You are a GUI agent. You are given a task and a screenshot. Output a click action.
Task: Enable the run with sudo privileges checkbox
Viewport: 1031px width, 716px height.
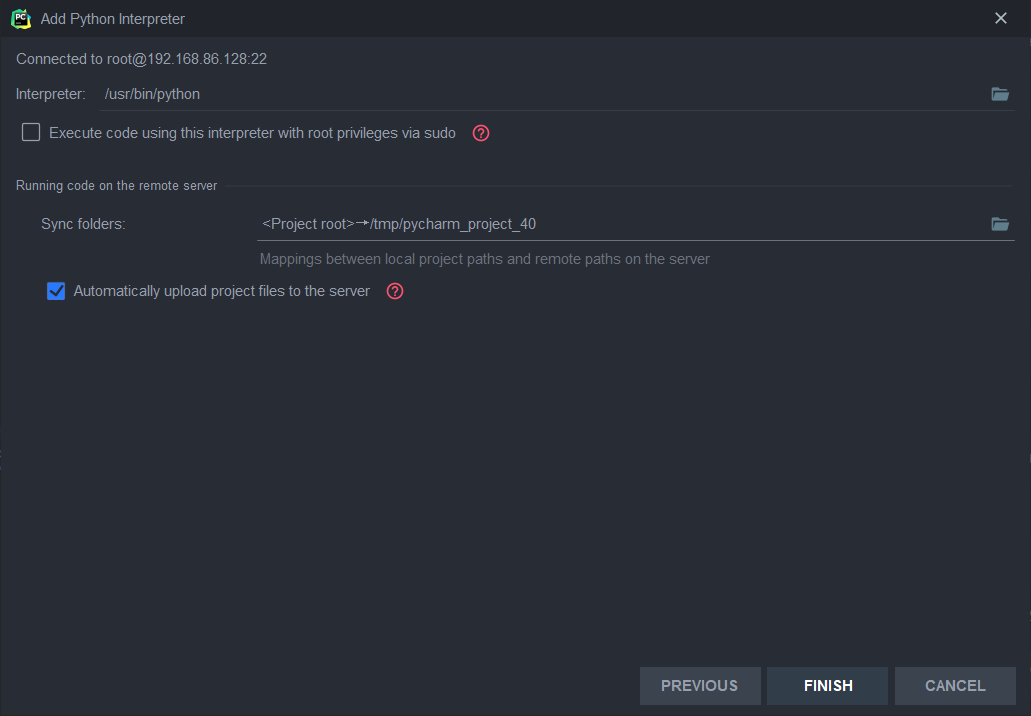click(31, 133)
